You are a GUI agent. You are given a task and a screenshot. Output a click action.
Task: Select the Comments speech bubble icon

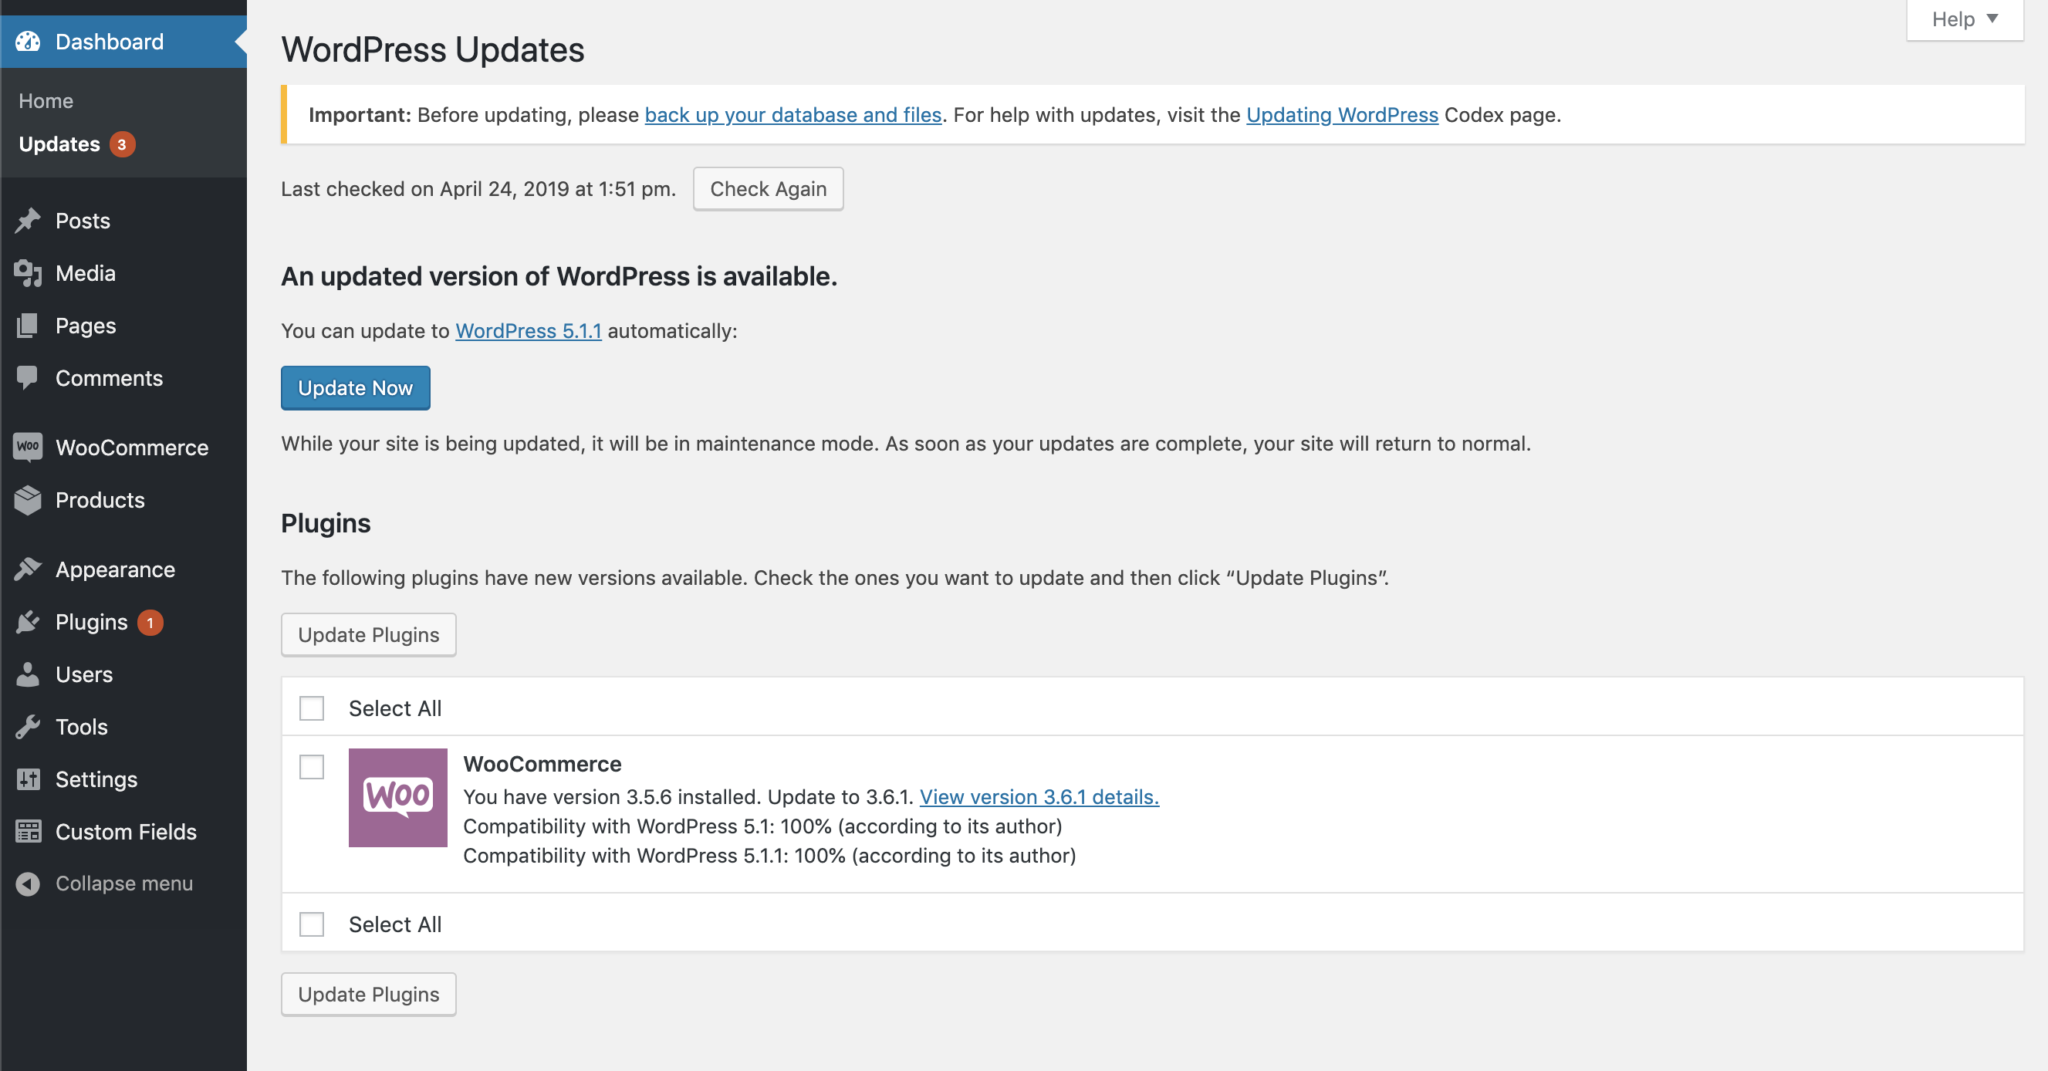[28, 378]
